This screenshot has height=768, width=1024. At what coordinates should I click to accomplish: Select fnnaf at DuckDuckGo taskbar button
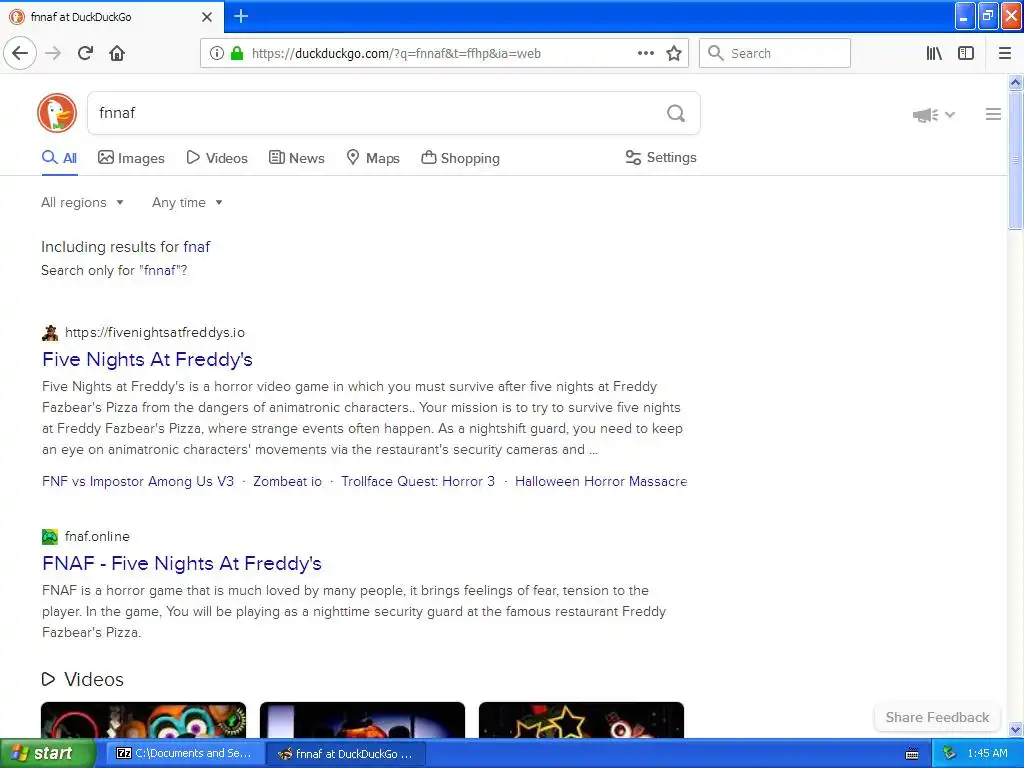(347, 754)
